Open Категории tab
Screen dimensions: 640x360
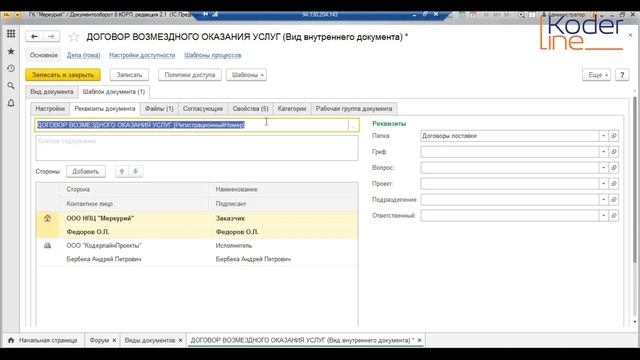coord(292,109)
